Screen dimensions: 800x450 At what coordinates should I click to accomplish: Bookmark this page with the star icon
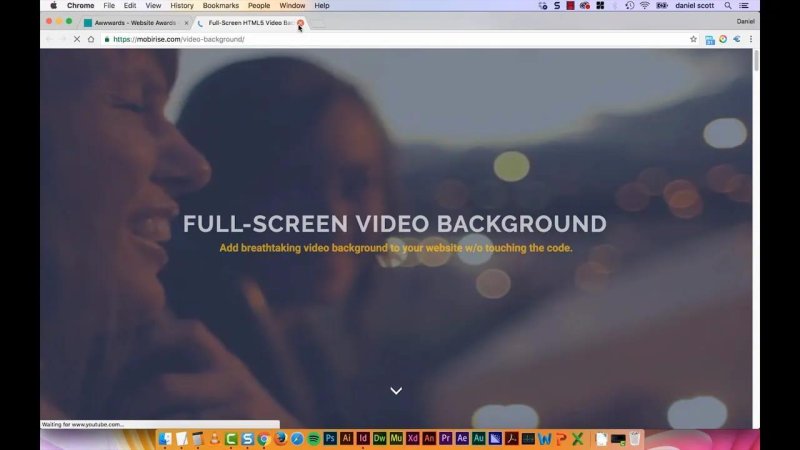point(693,39)
